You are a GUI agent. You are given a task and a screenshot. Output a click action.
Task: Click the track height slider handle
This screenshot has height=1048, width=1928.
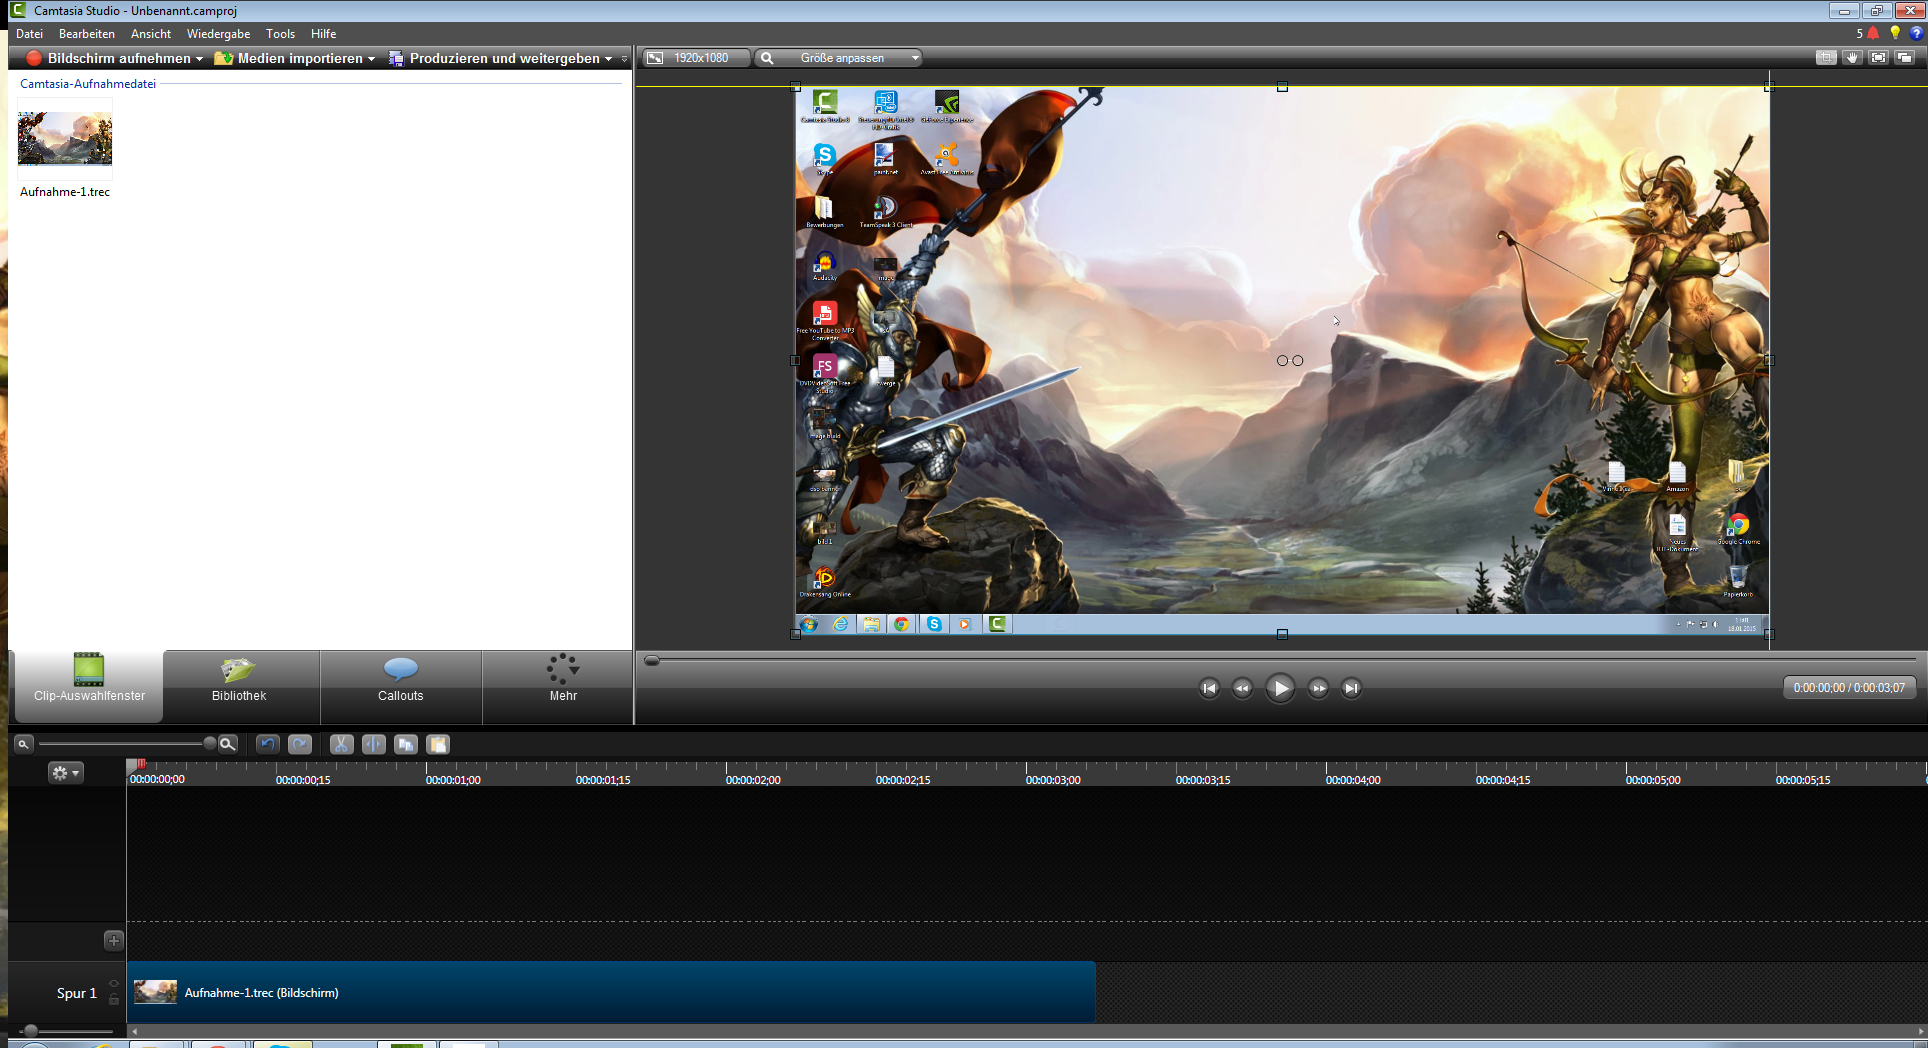point(31,1030)
